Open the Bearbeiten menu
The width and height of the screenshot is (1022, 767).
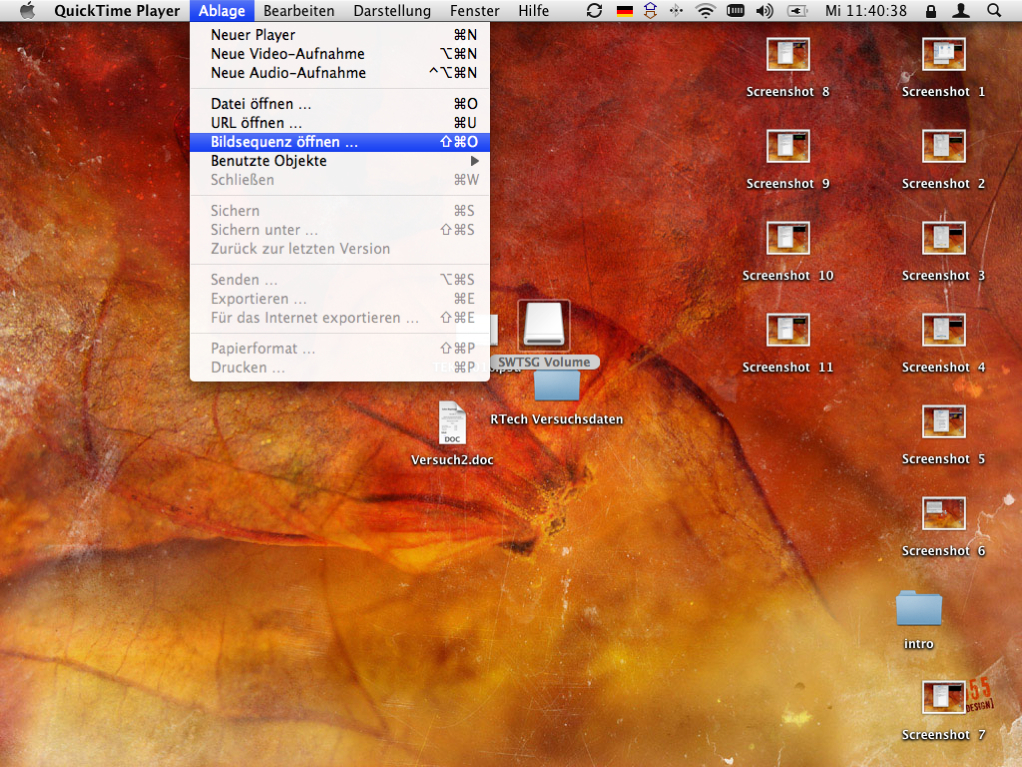click(x=299, y=10)
